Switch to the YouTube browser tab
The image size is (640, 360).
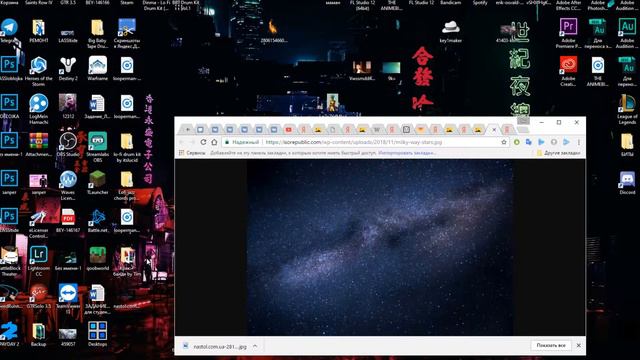point(289,129)
